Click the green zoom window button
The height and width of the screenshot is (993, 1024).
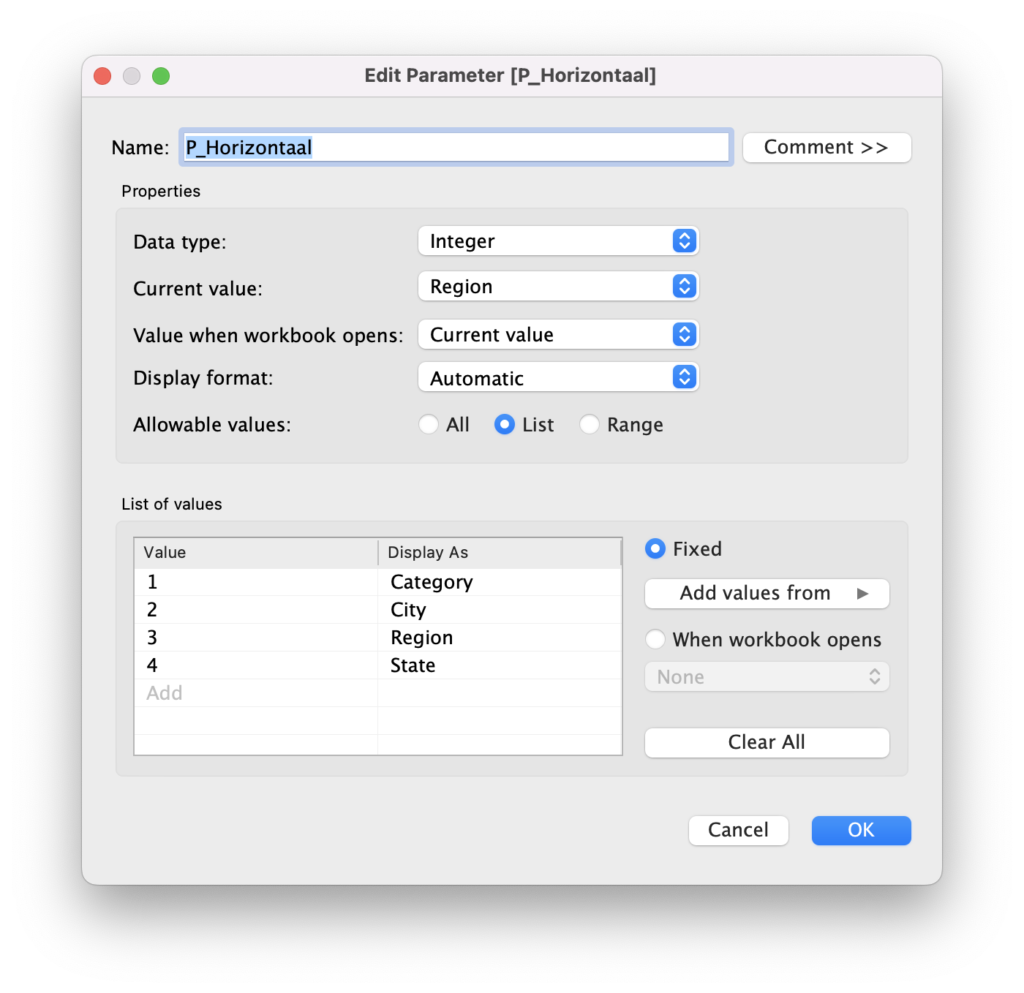(161, 76)
